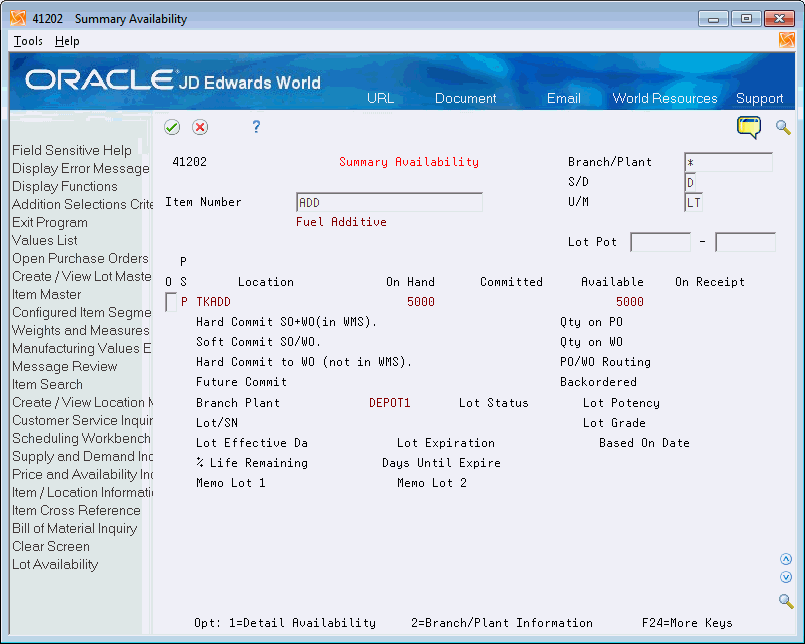Click the first Lot Pot field
805x644 pixels.
click(660, 242)
